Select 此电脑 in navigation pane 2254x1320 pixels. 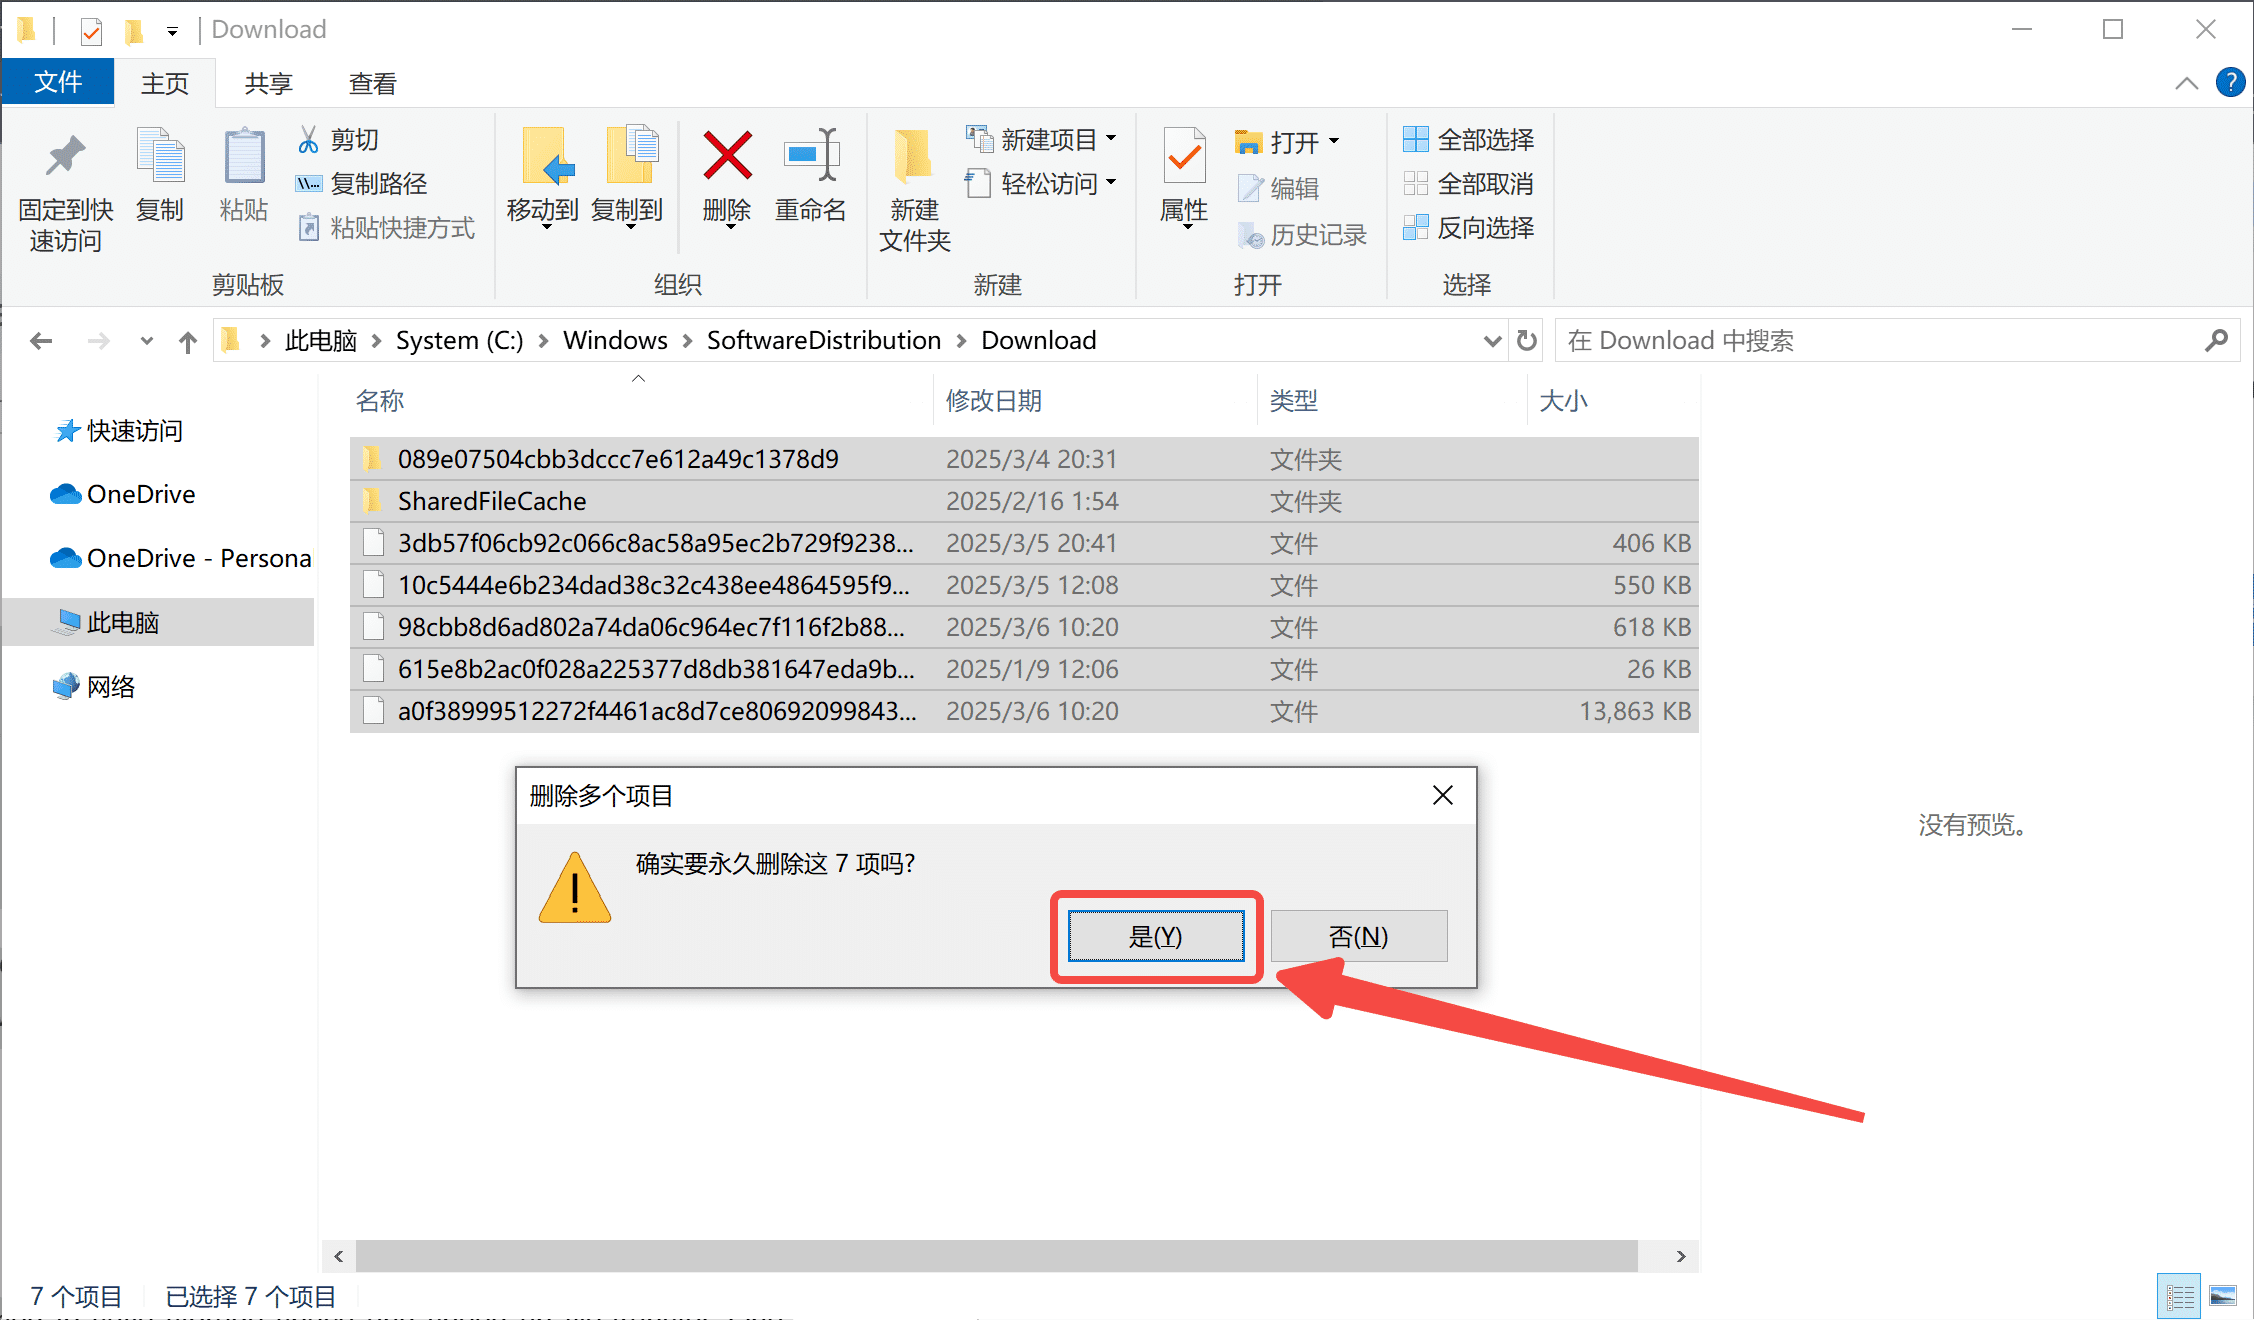point(158,622)
